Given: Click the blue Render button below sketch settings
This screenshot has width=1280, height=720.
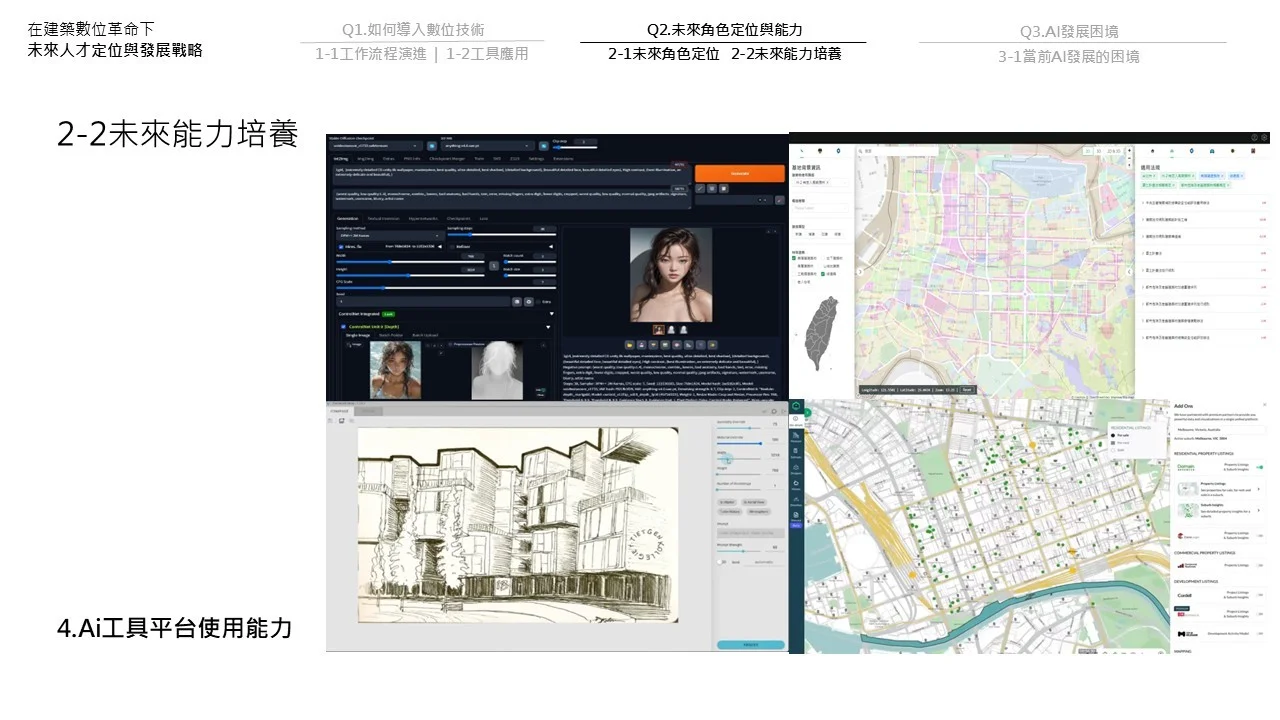Looking at the screenshot, I should (x=750, y=645).
